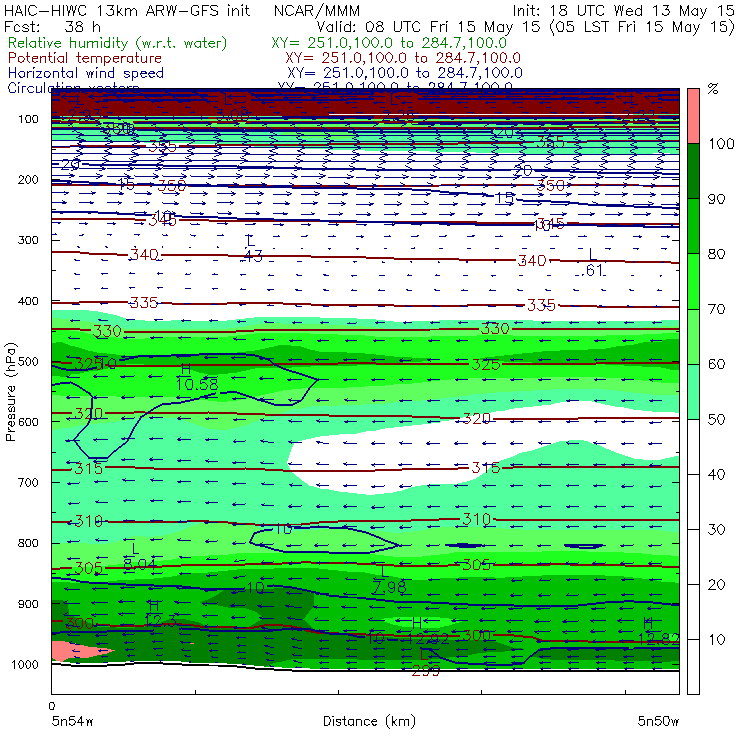The width and height of the screenshot is (740, 740).
Task: Click the '500' pressure axis tick label
Action: click(x=28, y=361)
